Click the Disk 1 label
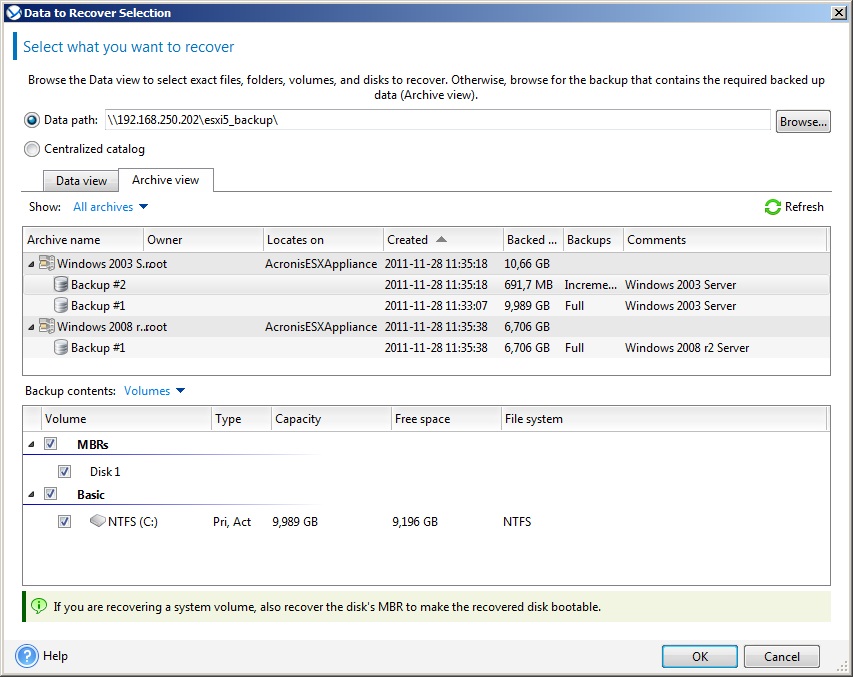The width and height of the screenshot is (853, 677). pos(105,471)
